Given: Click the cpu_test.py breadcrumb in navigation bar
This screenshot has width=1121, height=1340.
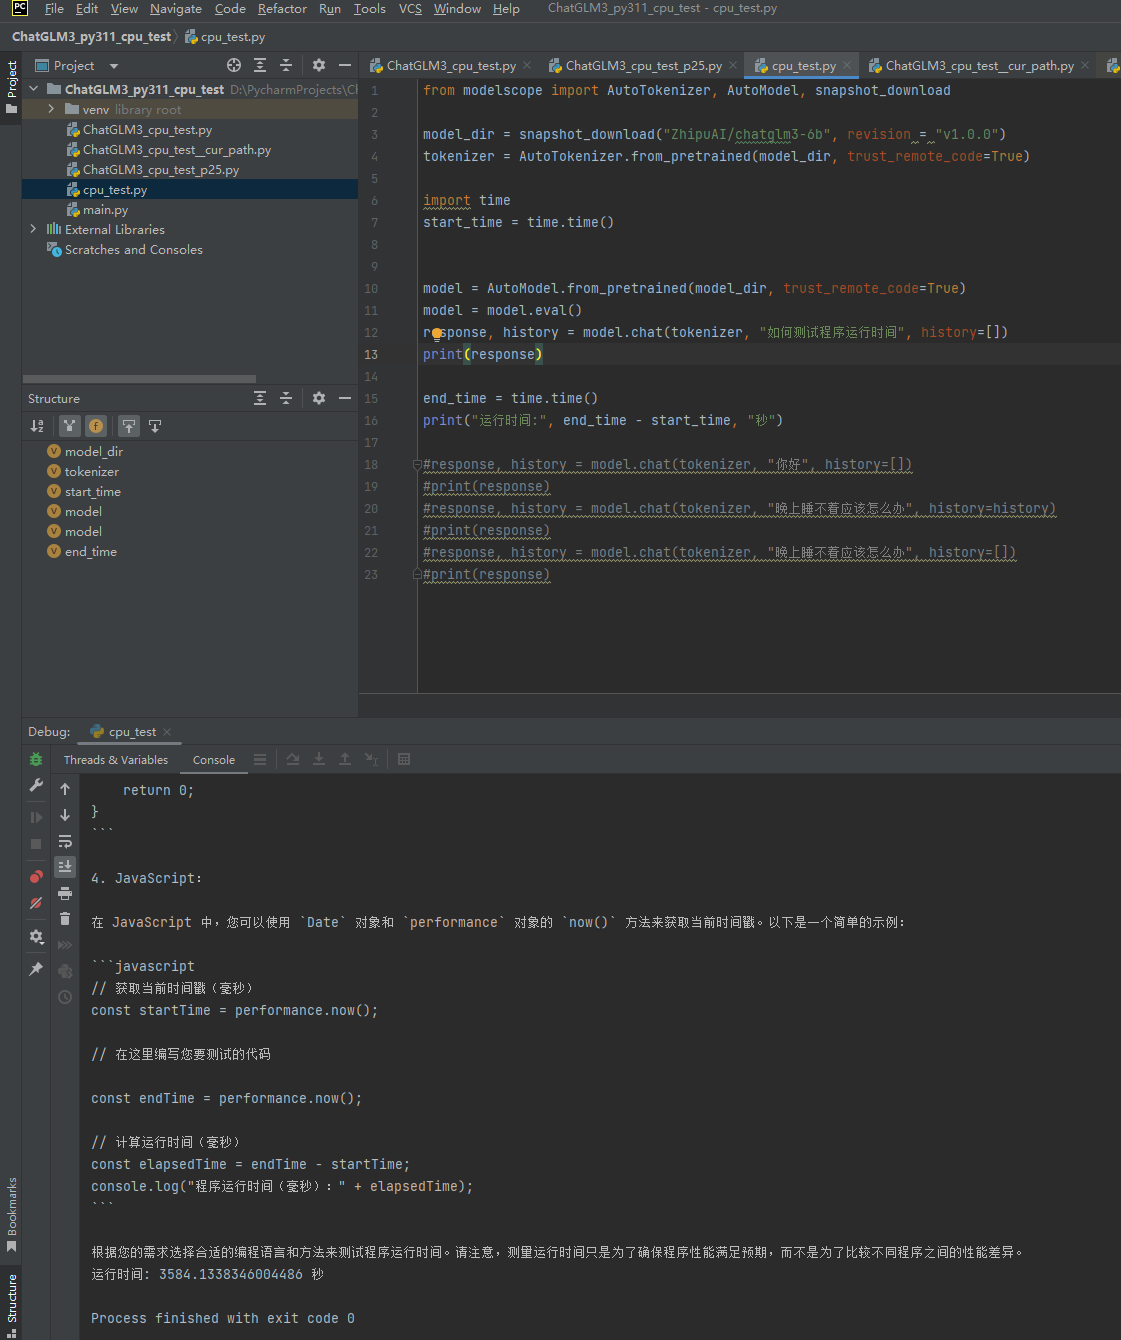Looking at the screenshot, I should pos(226,37).
